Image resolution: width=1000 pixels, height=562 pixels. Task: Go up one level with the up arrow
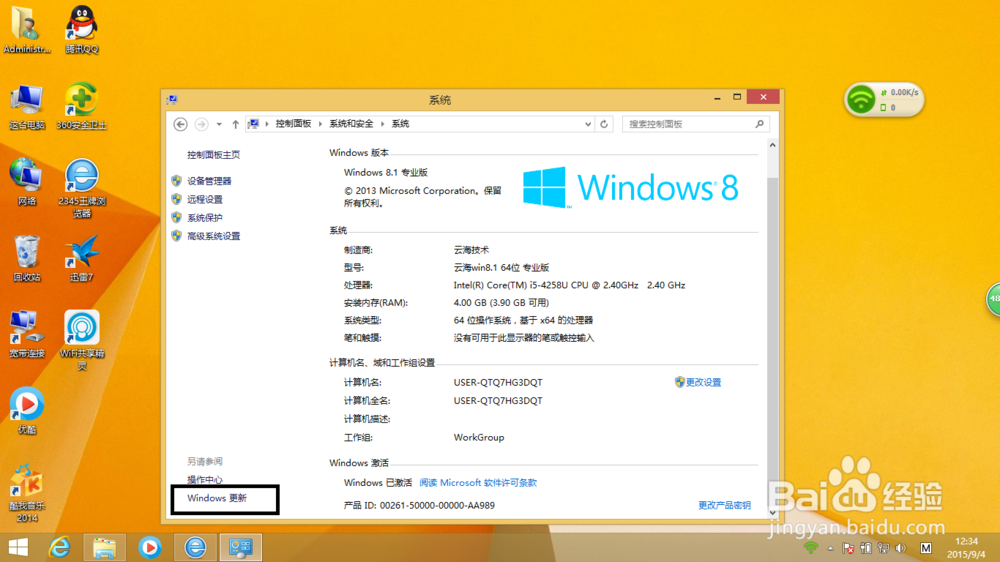coord(235,124)
